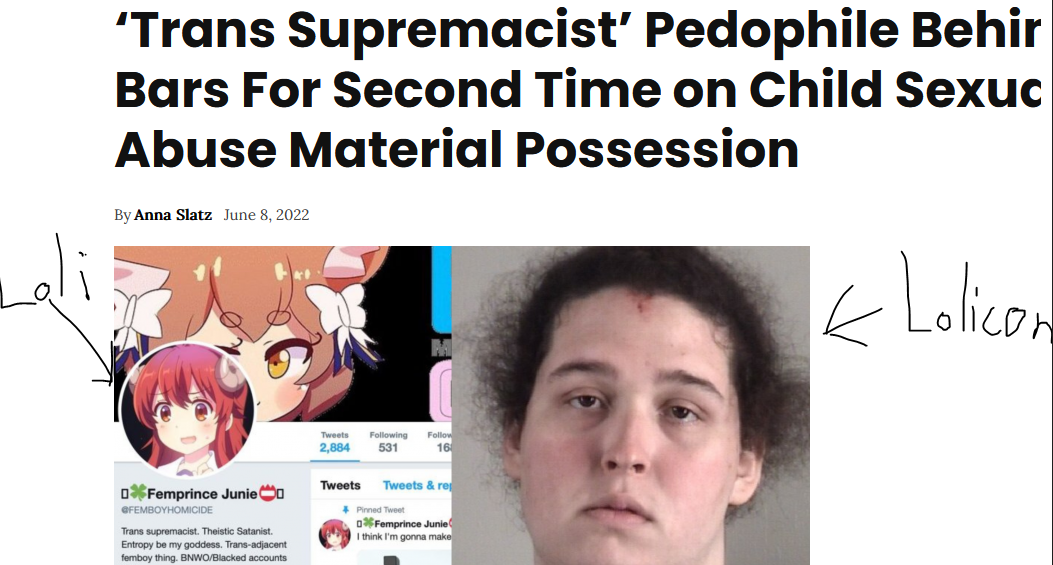
Task: Click the no-entry emoji after Junie
Action: click(x=267, y=494)
